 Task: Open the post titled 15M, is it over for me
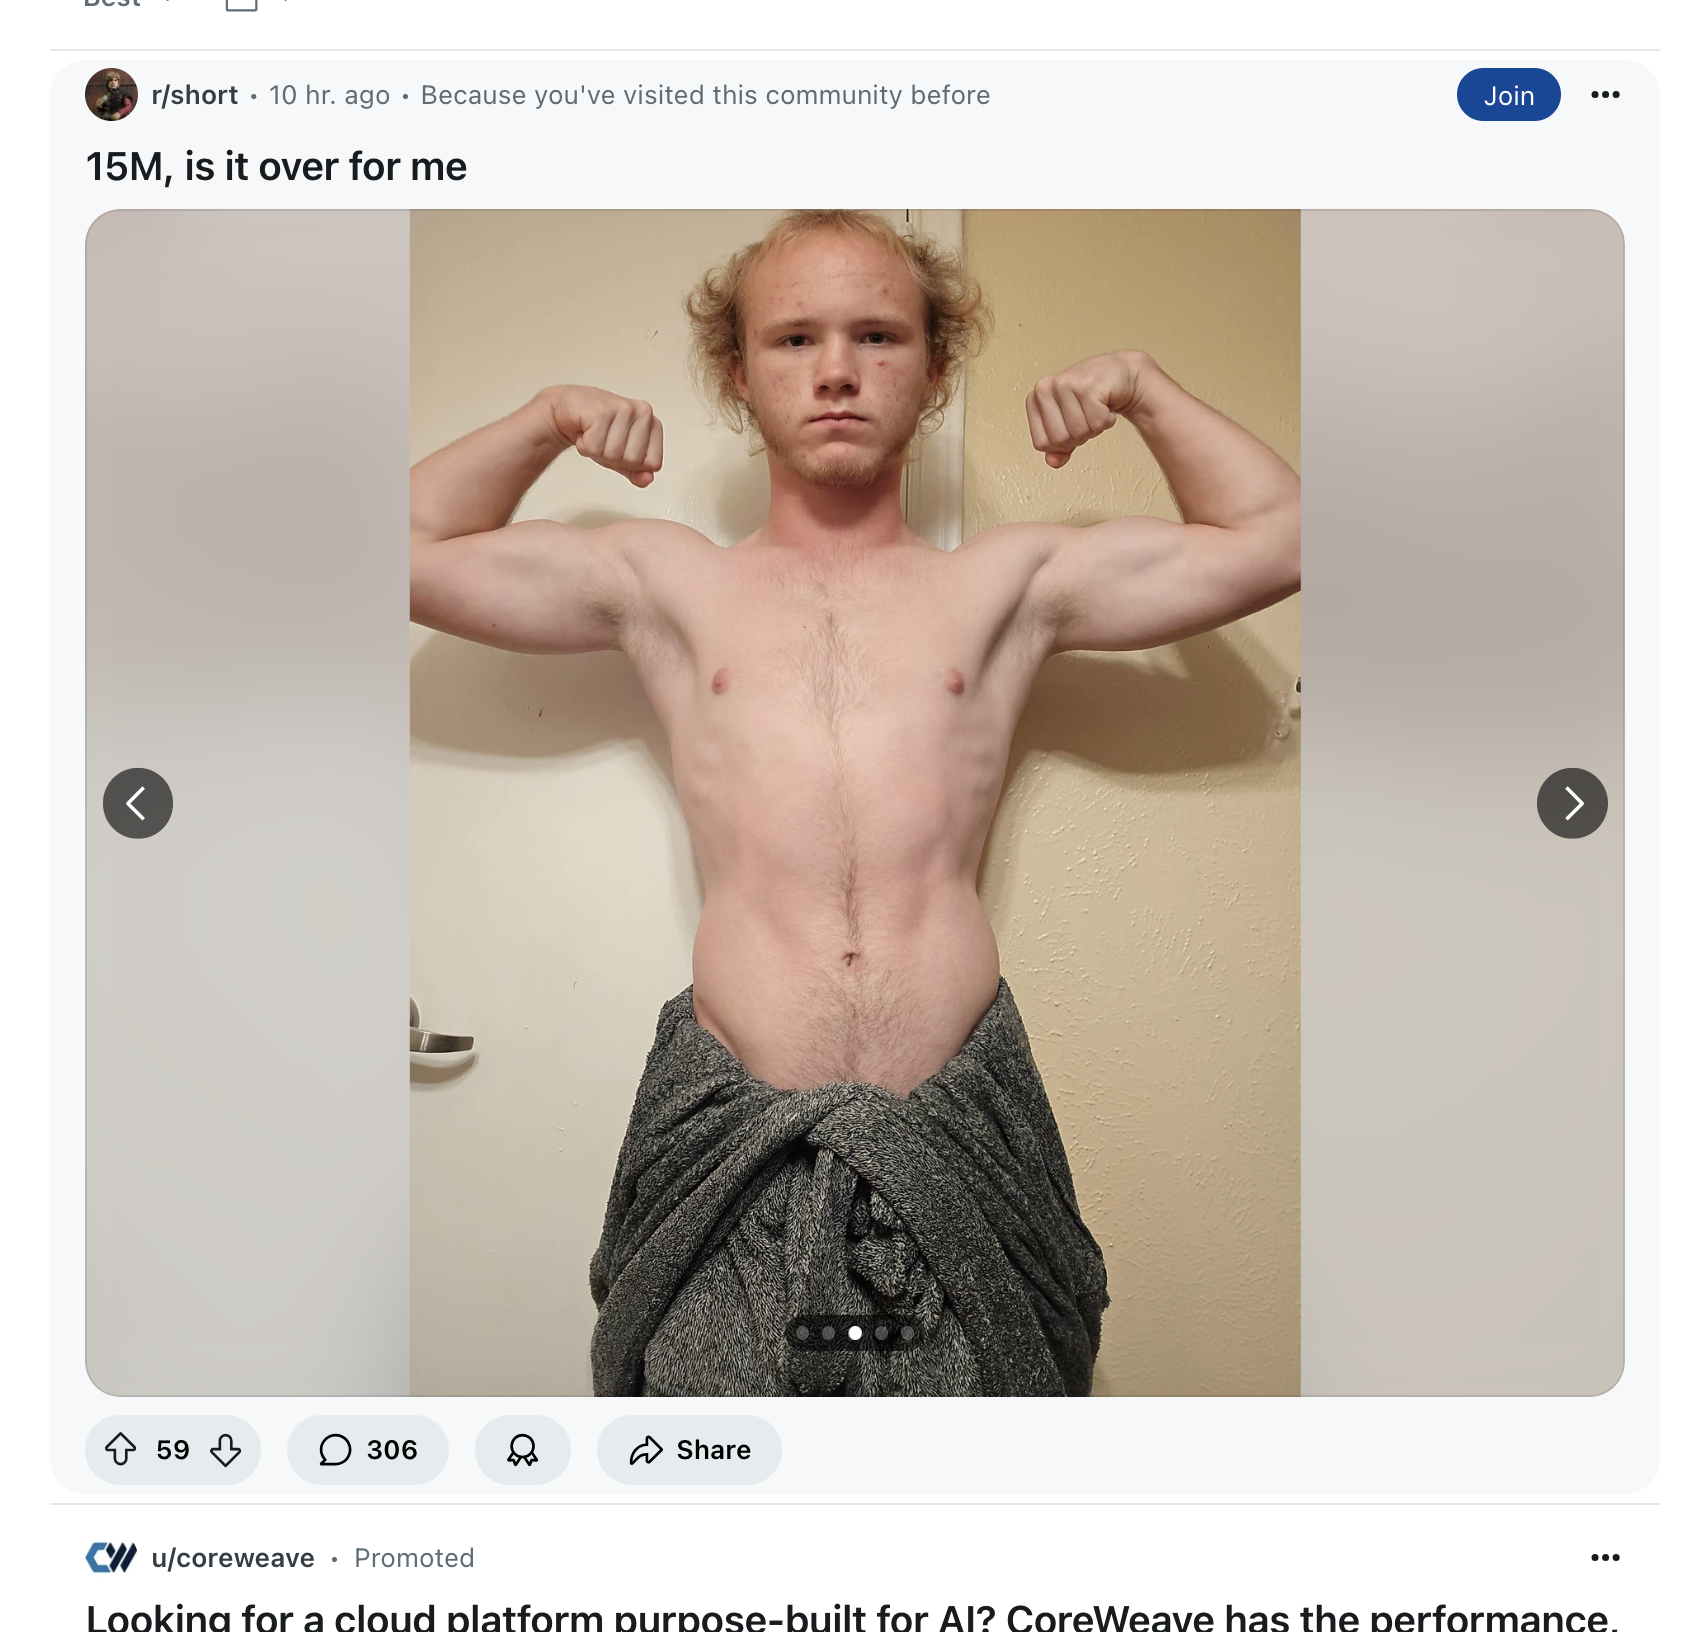[276, 166]
